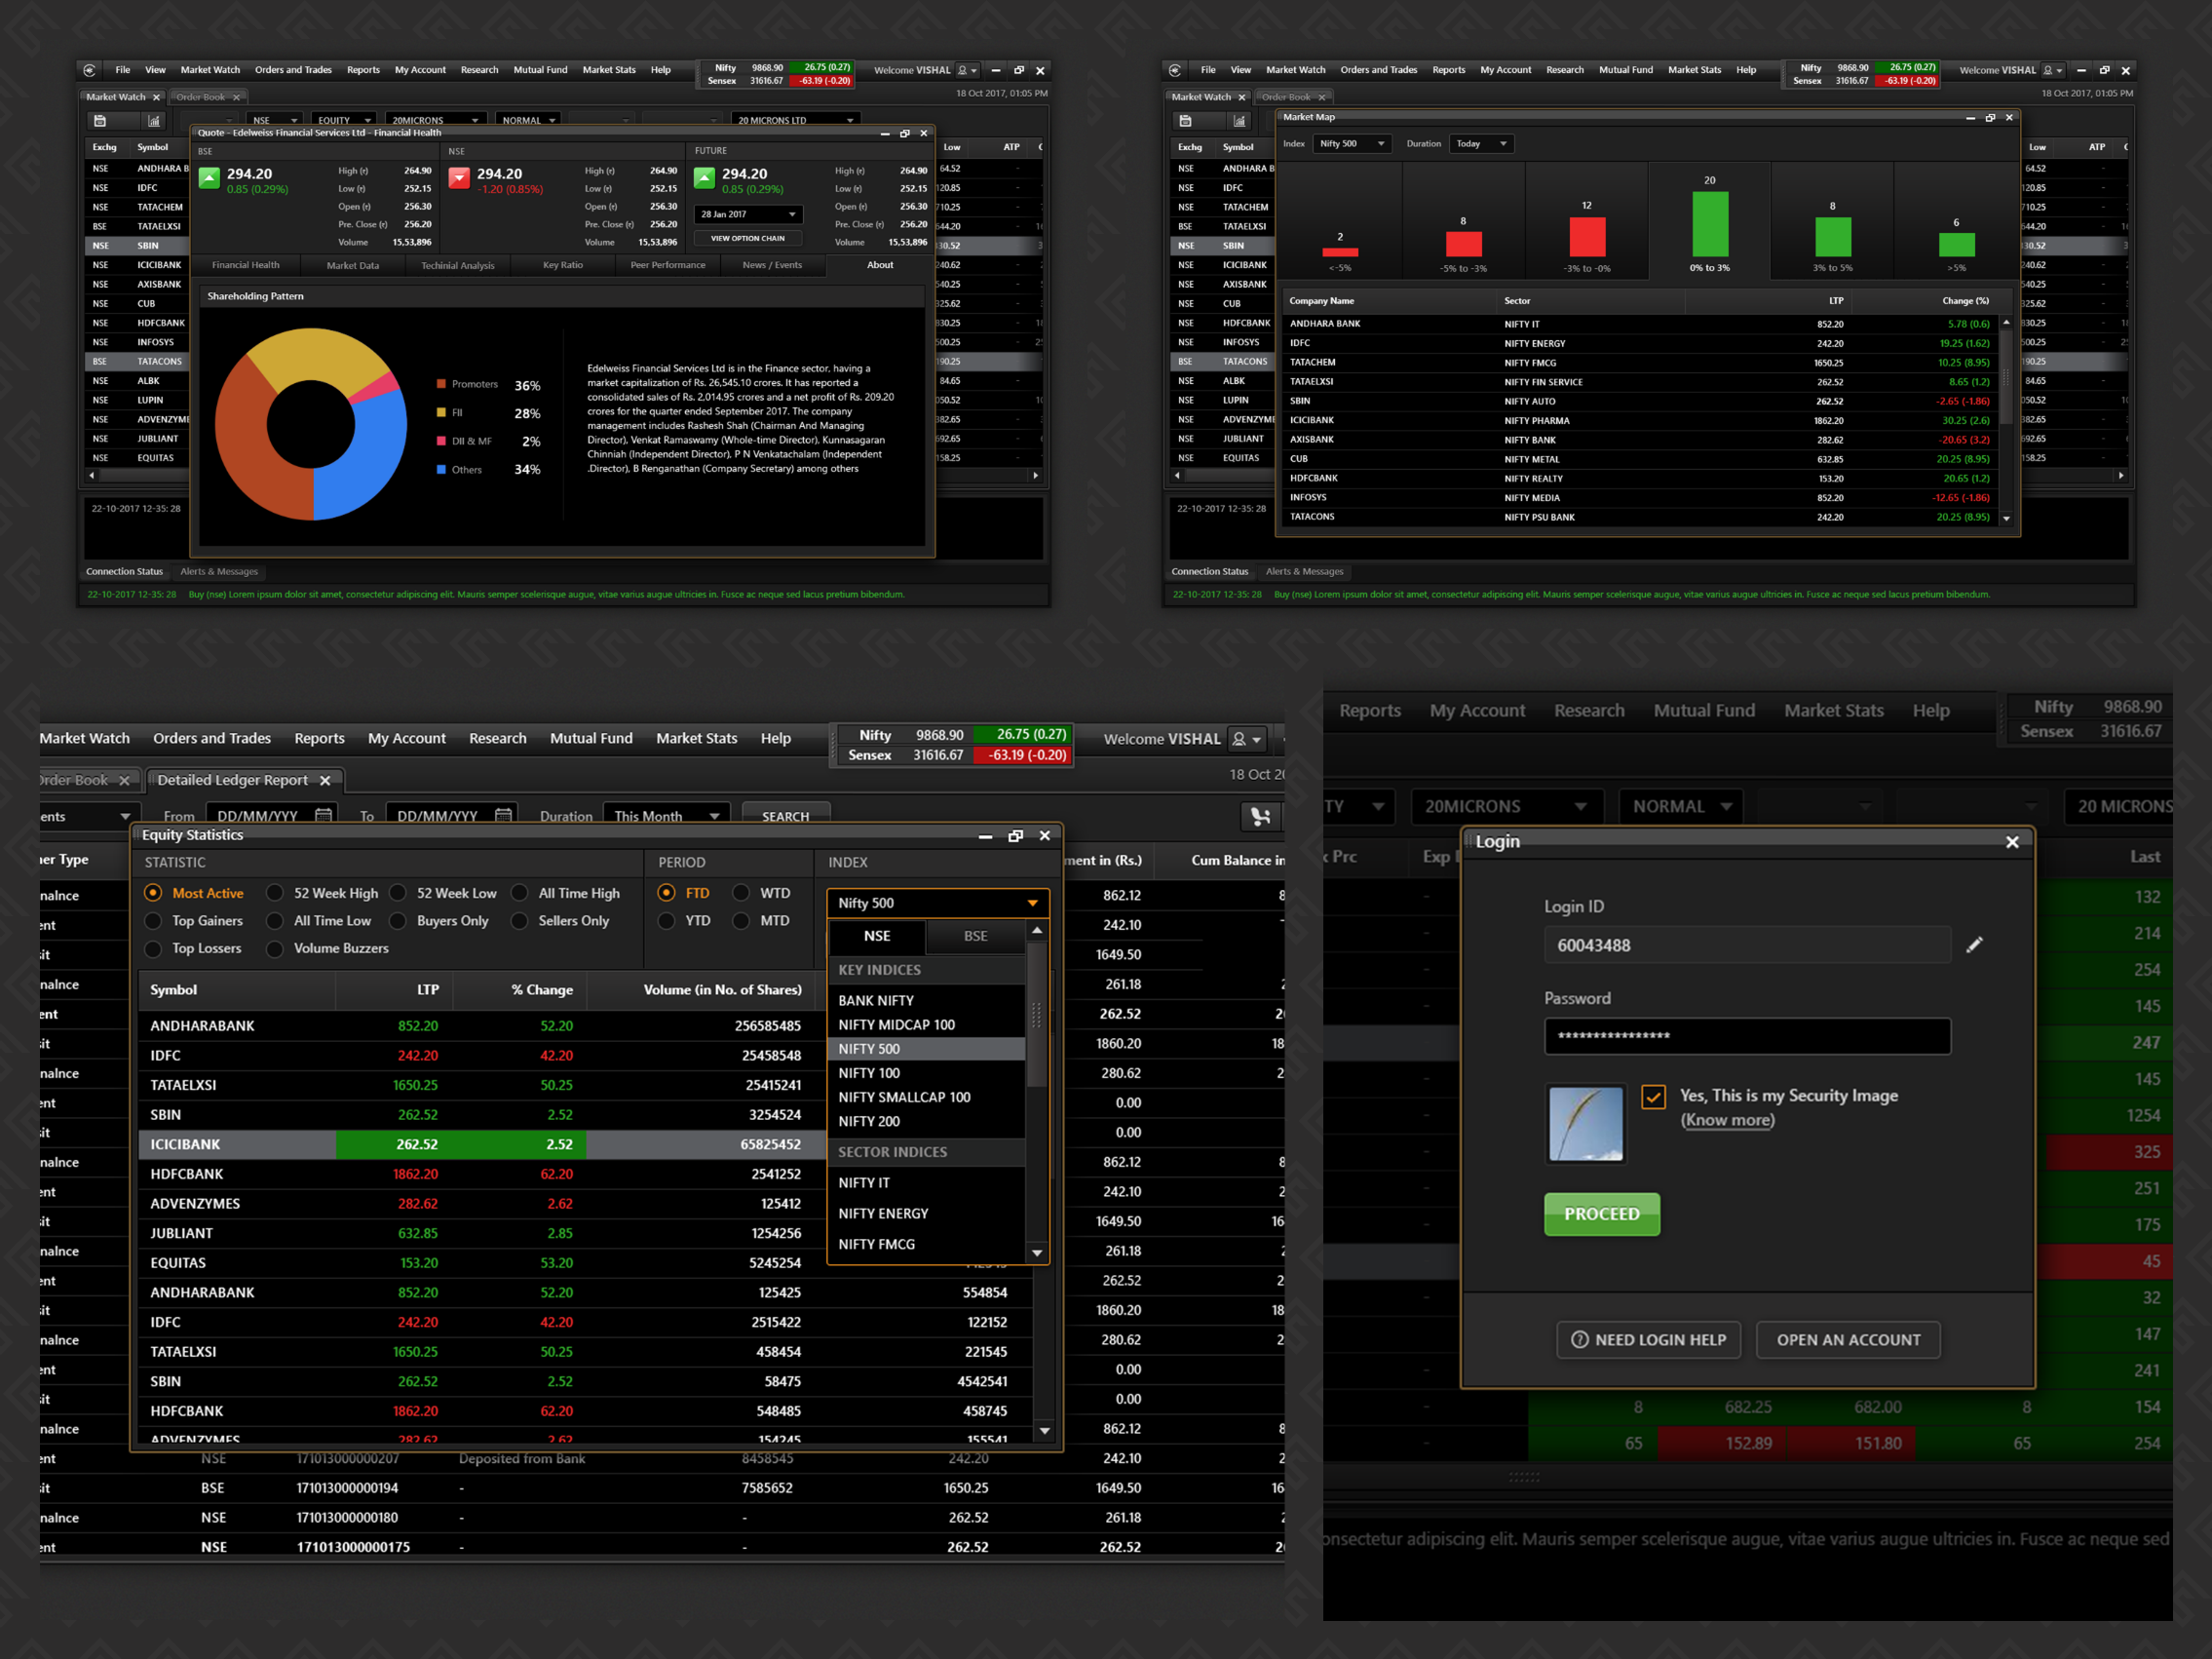Open the Mutual Fund menu in the ledger window
The width and height of the screenshot is (2212, 1659).
point(591,738)
